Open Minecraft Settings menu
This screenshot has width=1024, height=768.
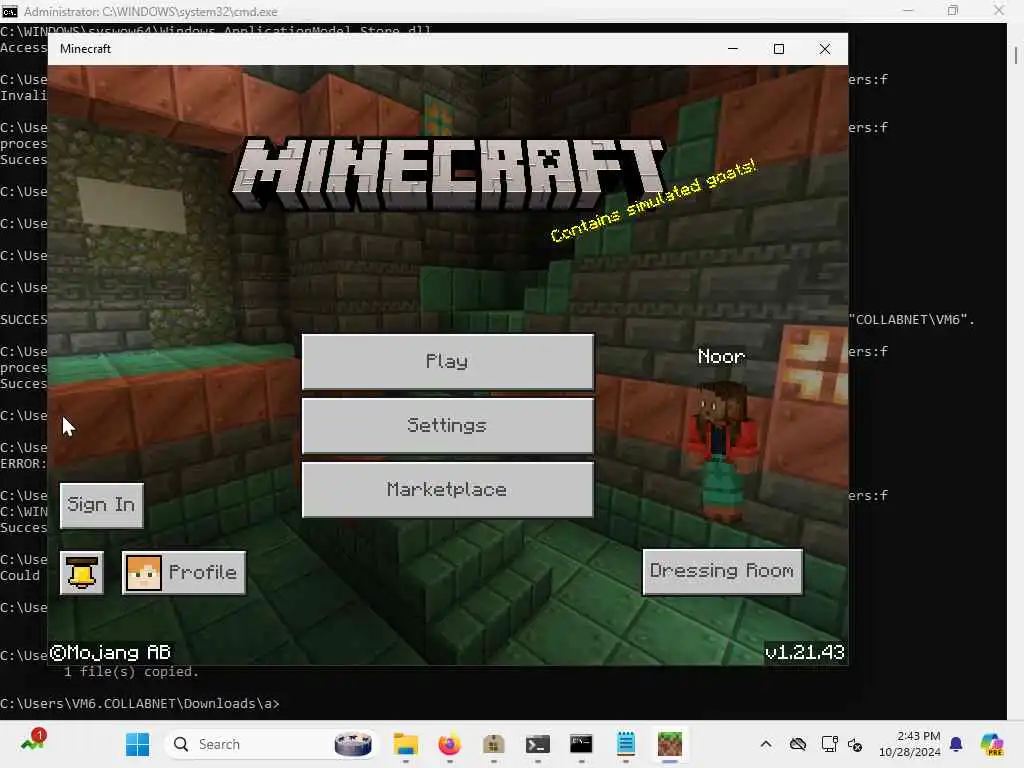(447, 426)
